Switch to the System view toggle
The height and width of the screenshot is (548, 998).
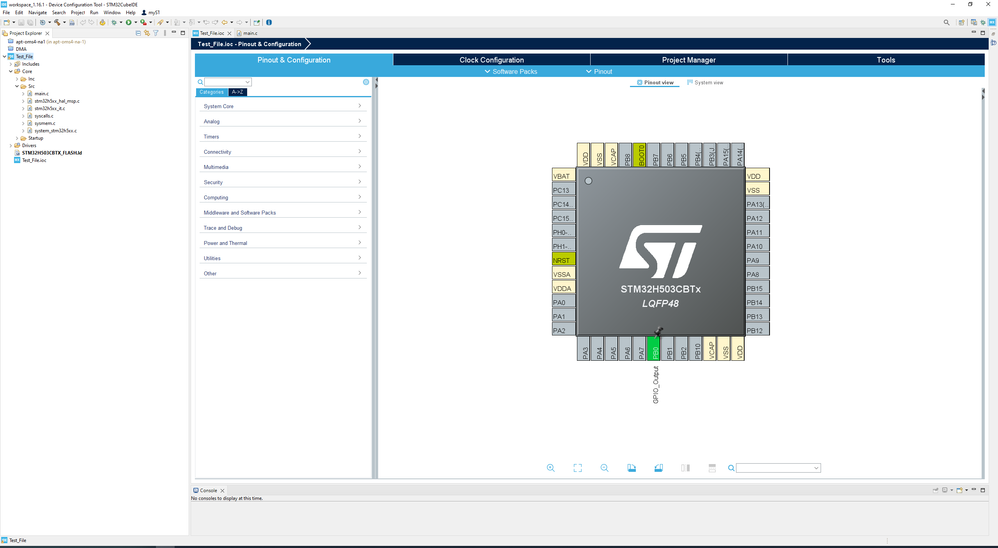coord(705,83)
